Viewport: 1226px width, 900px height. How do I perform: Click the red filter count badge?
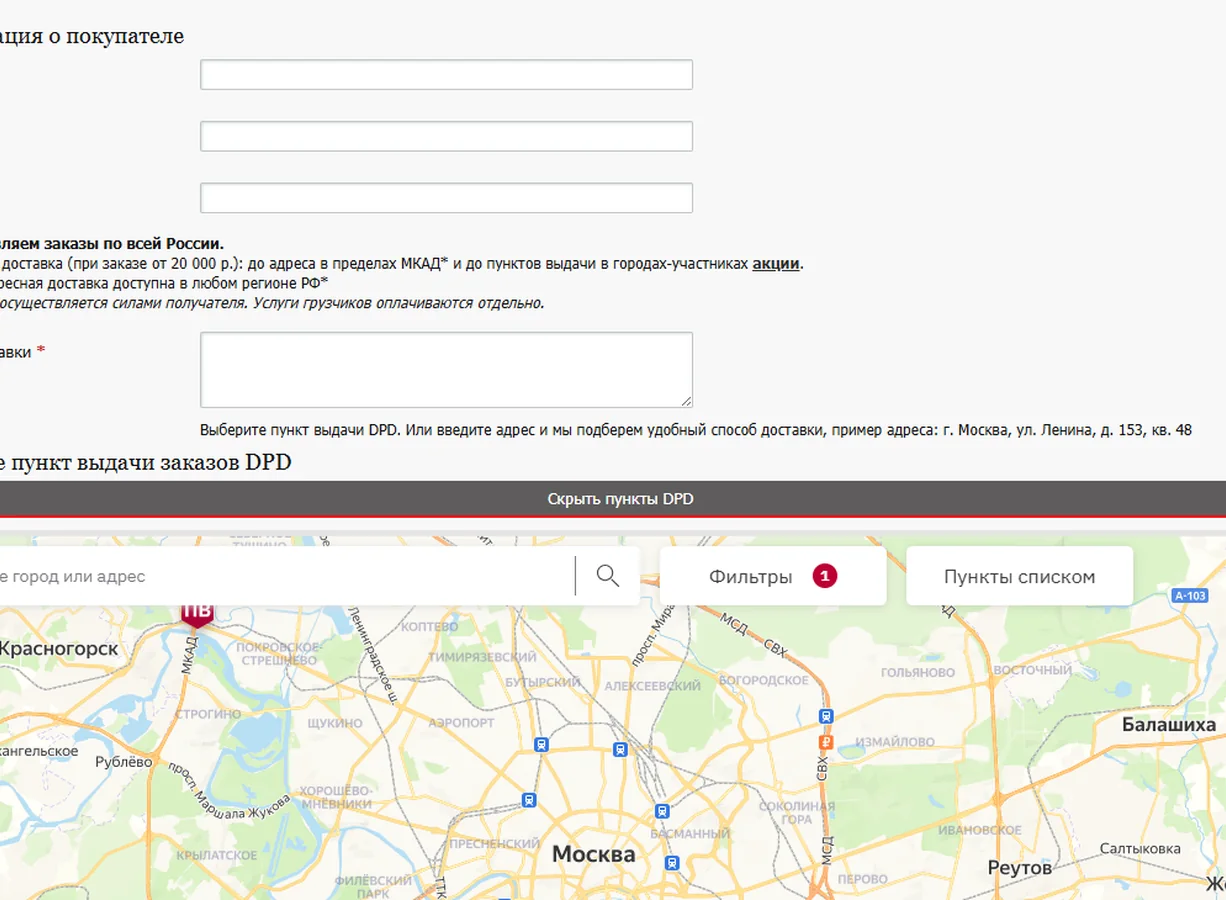pos(825,576)
